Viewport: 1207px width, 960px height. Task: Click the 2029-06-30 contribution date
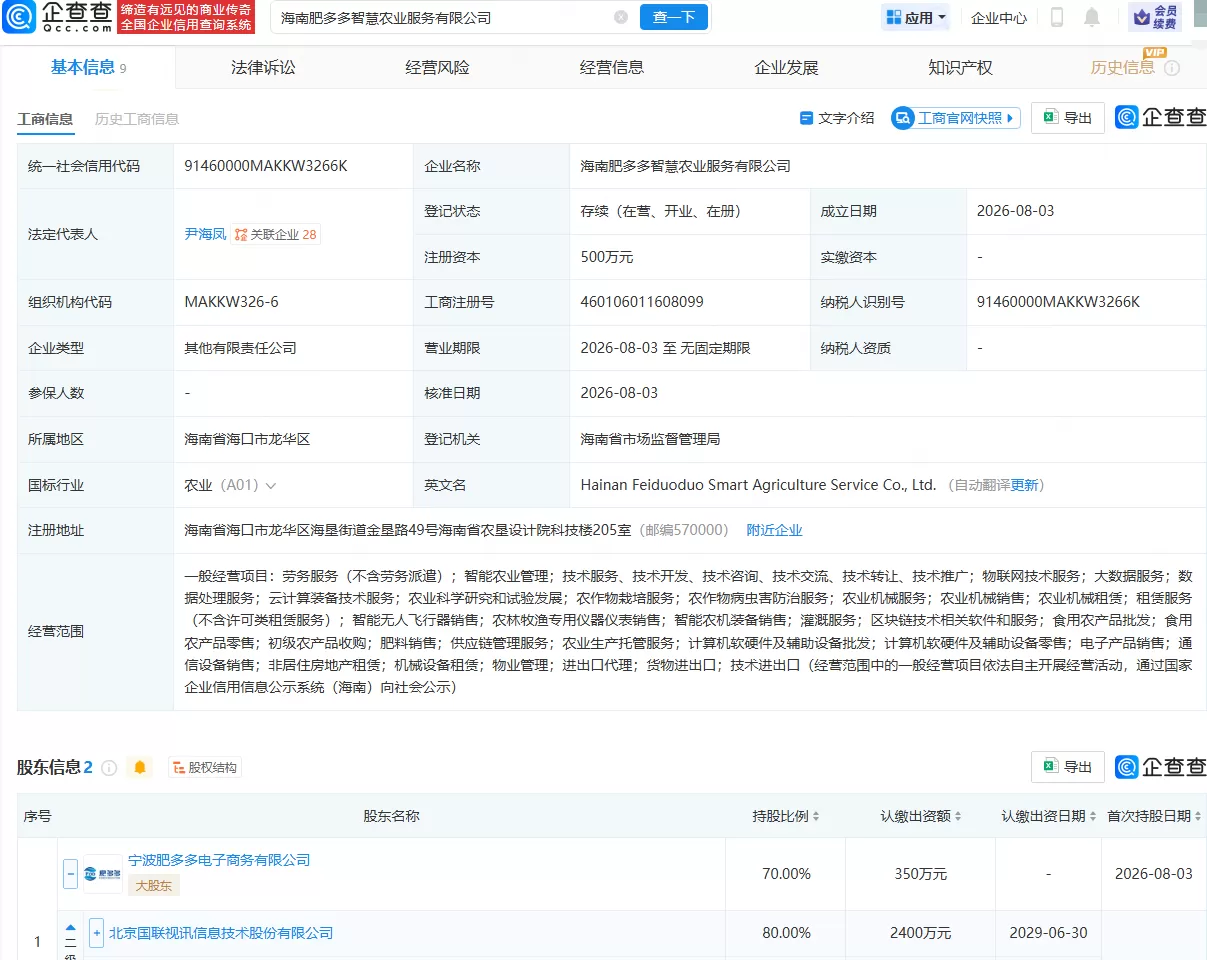[x=1048, y=933]
